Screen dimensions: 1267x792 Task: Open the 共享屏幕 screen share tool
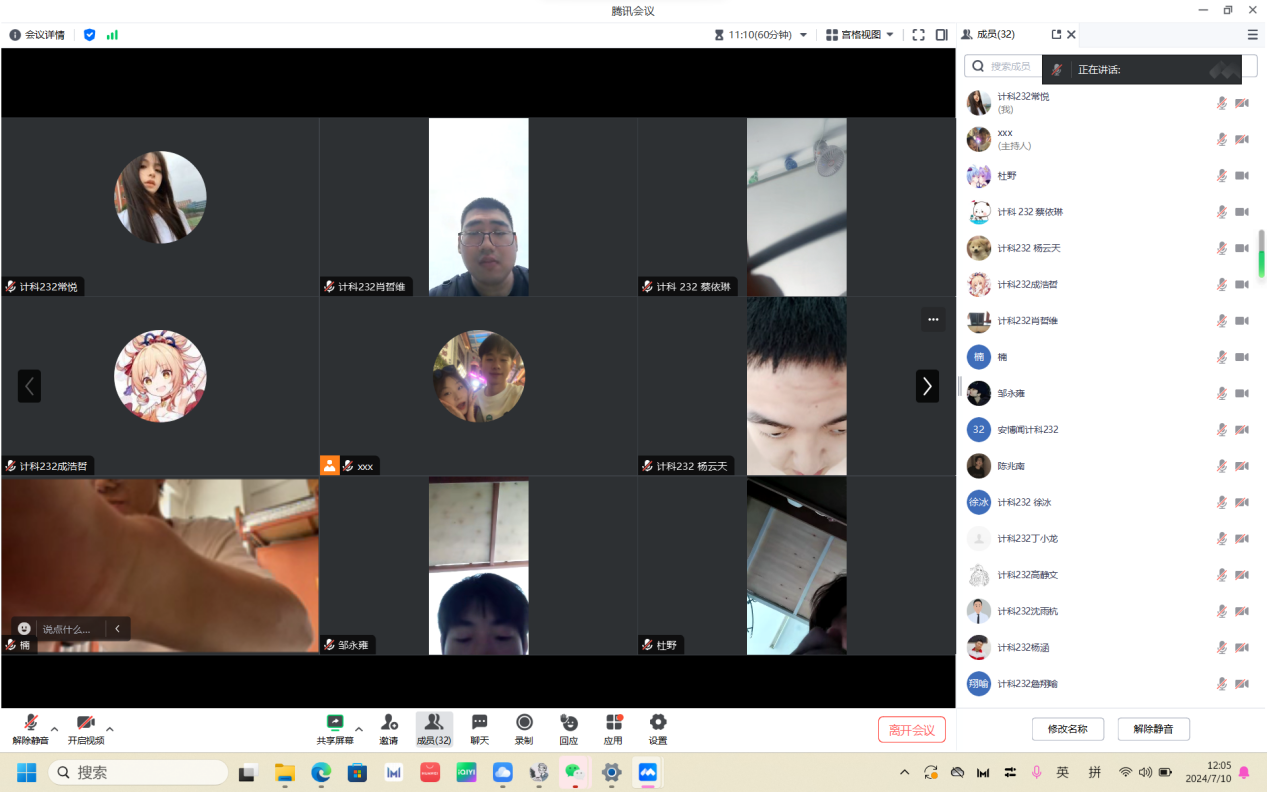(334, 728)
